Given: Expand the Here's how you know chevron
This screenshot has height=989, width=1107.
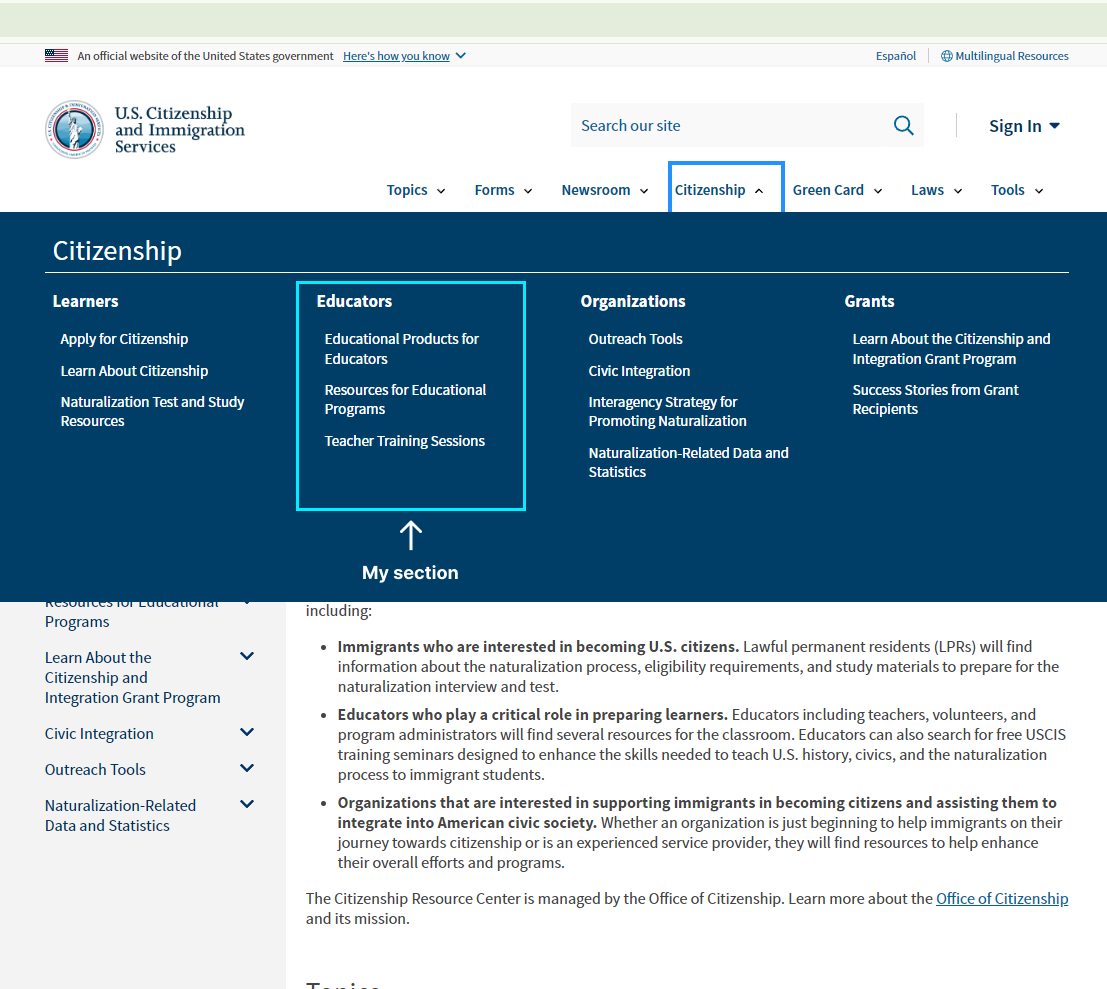Looking at the screenshot, I should pyautogui.click(x=461, y=56).
